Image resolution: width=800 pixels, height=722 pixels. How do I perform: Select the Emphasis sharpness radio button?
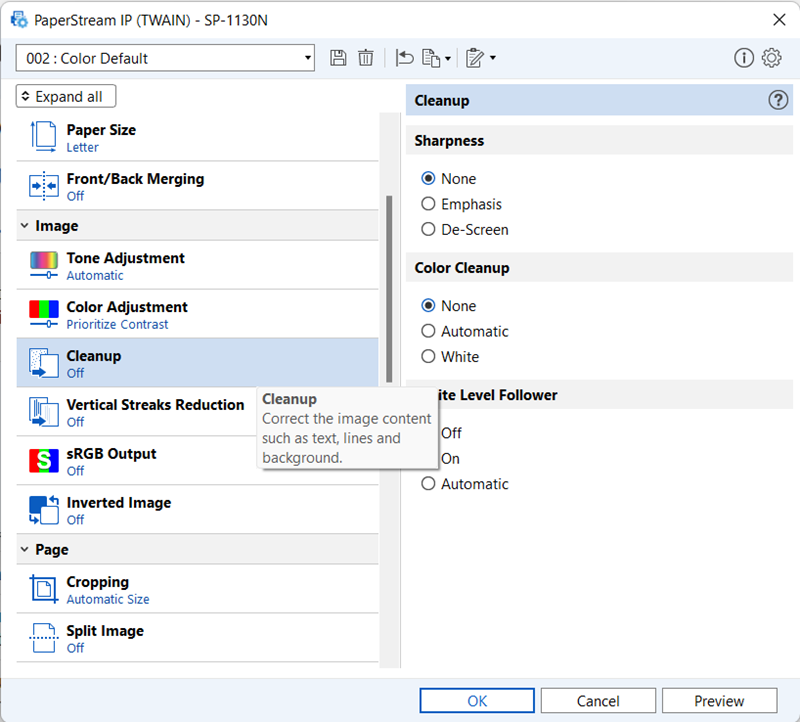coord(429,204)
